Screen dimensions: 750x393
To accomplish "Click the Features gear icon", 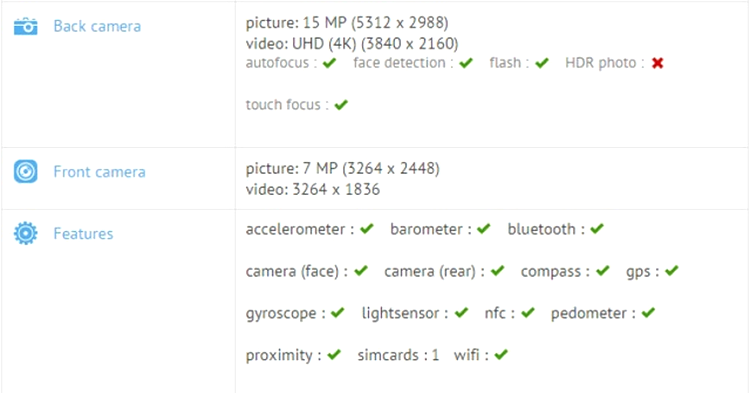I will point(25,233).
